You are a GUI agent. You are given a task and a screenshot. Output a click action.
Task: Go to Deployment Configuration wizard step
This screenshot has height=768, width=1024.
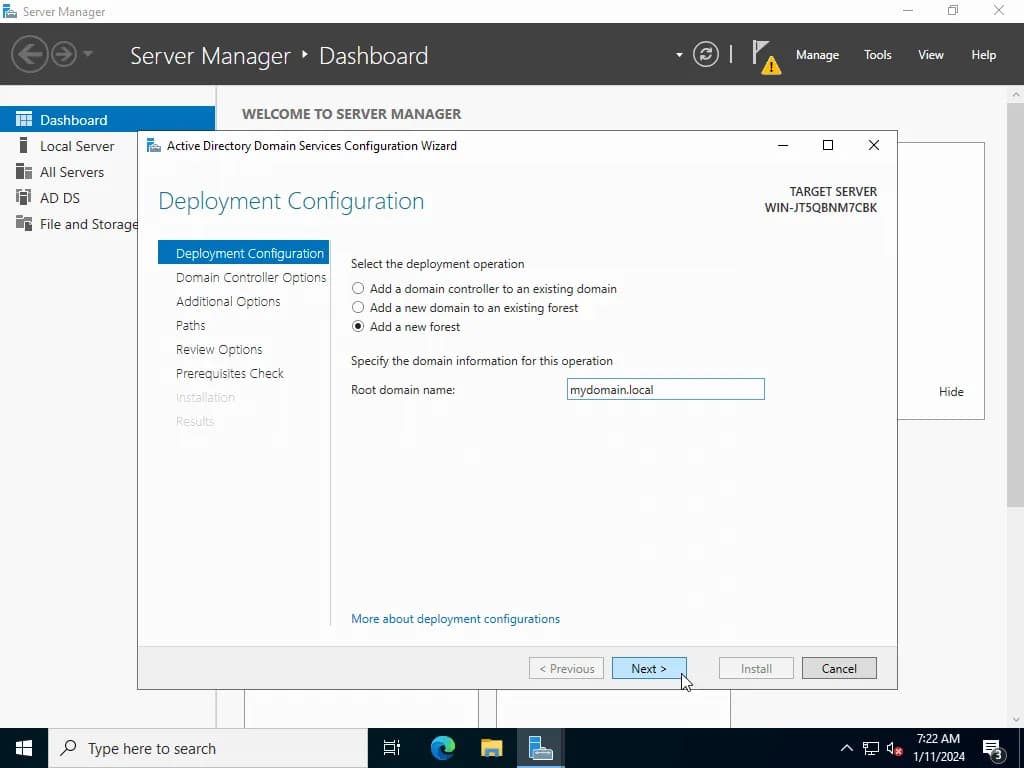244,253
